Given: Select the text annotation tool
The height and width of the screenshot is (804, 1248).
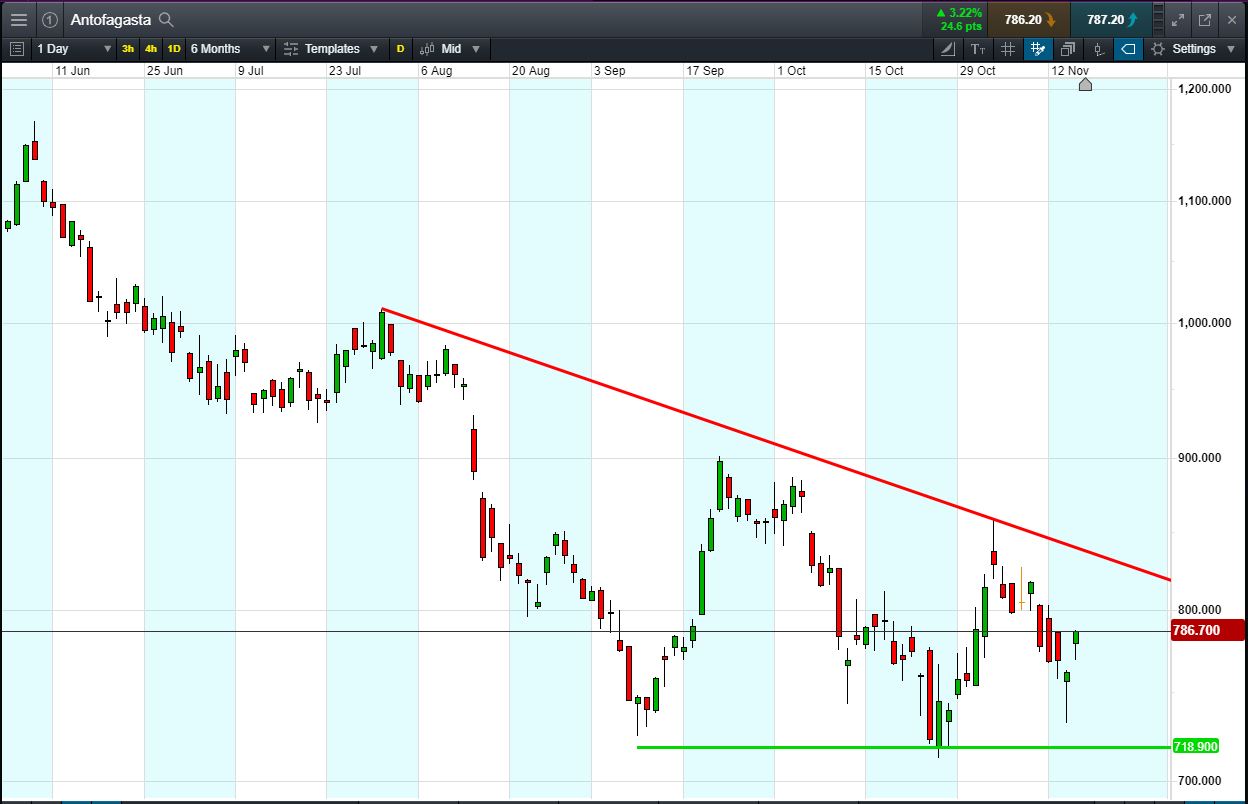Looking at the screenshot, I should 978,48.
